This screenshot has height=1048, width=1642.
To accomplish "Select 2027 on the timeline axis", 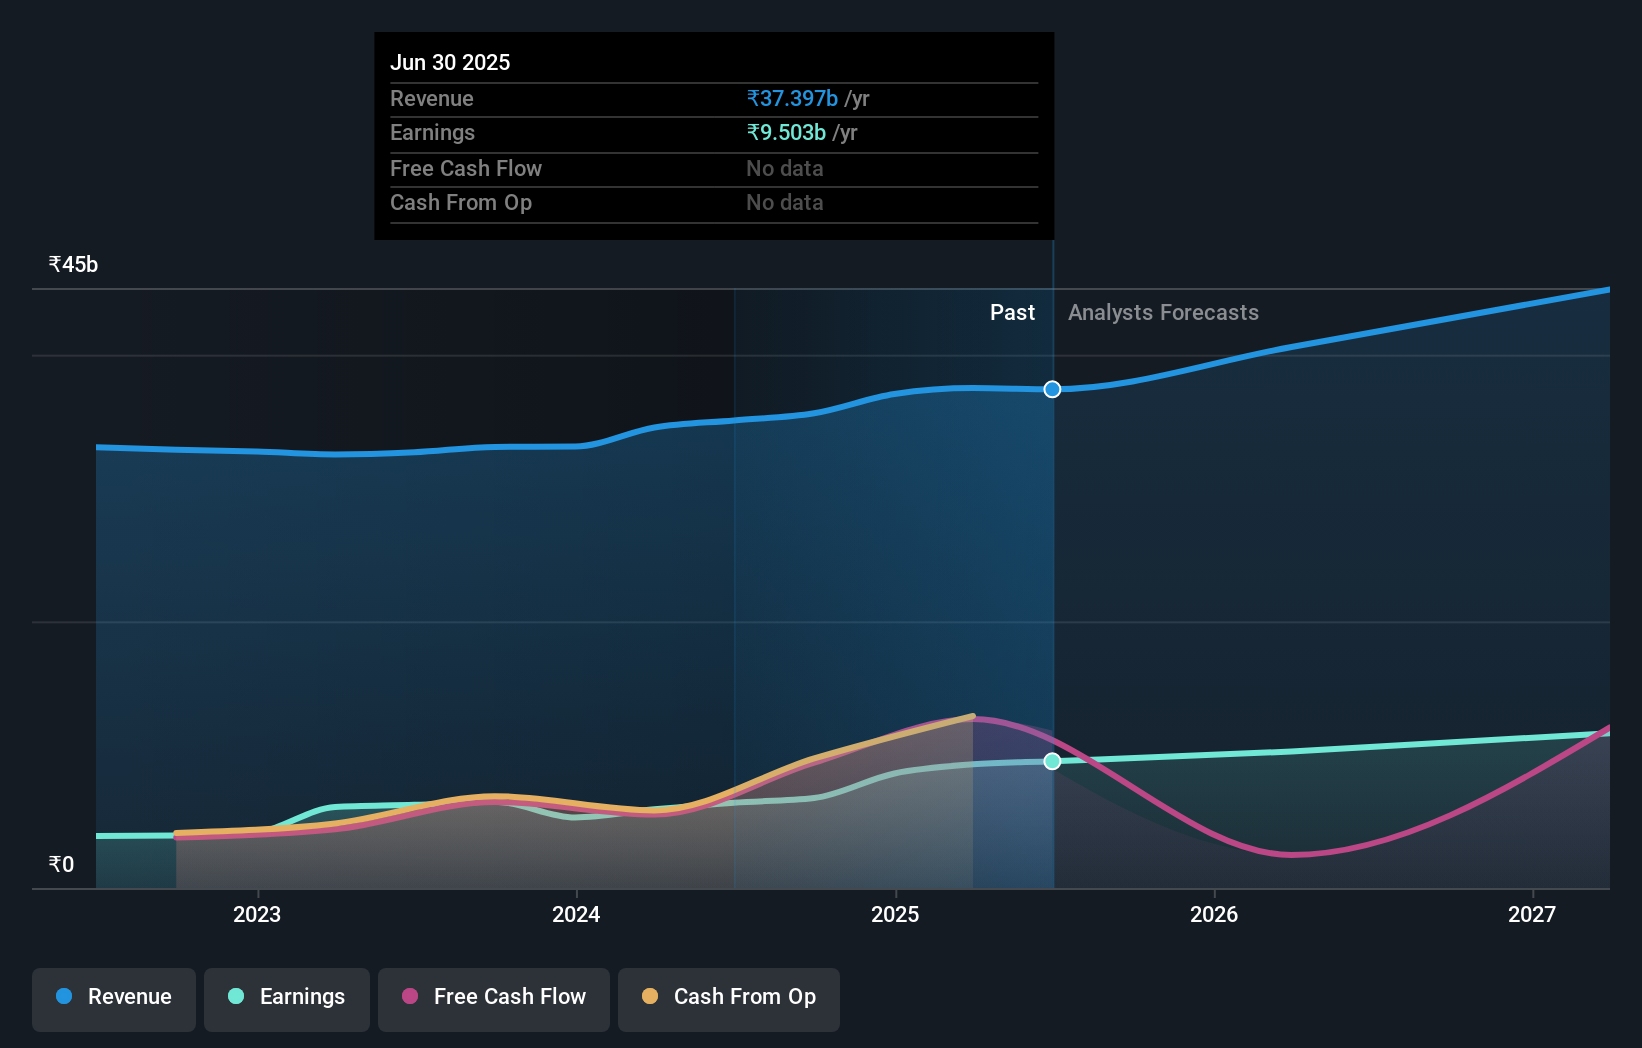I will [x=1533, y=914].
